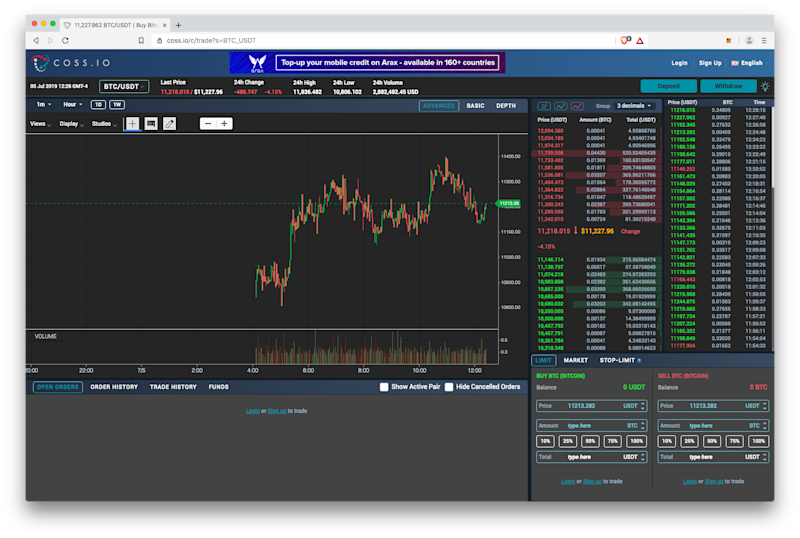800x538 pixels.
Task: Open Brave shields icon
Action: (626, 40)
